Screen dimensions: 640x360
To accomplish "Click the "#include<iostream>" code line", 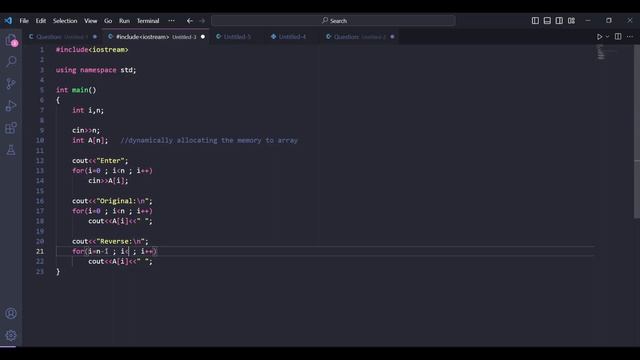I will click(x=92, y=50).
